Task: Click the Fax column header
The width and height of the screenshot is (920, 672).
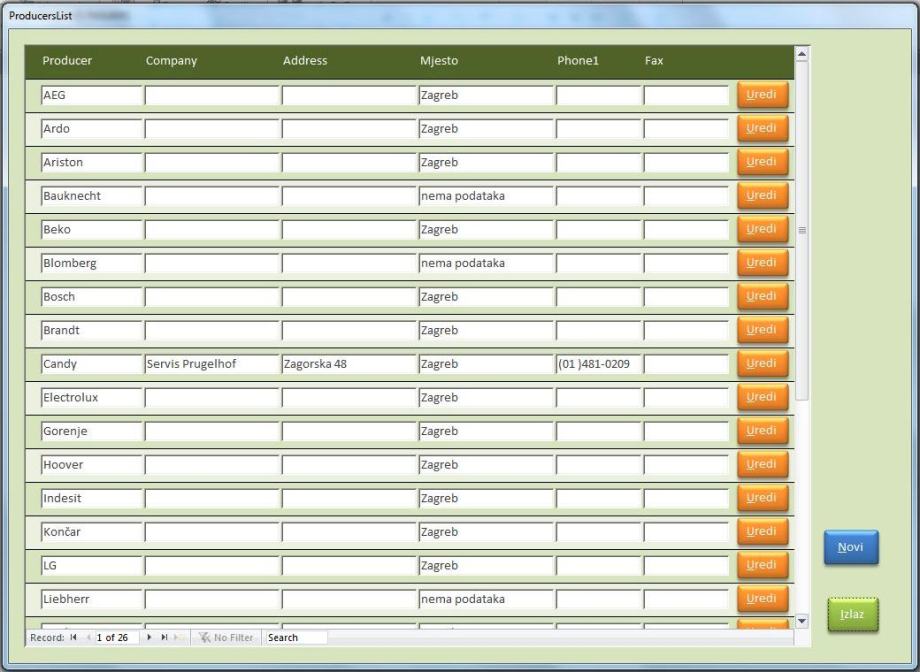Action: point(654,60)
